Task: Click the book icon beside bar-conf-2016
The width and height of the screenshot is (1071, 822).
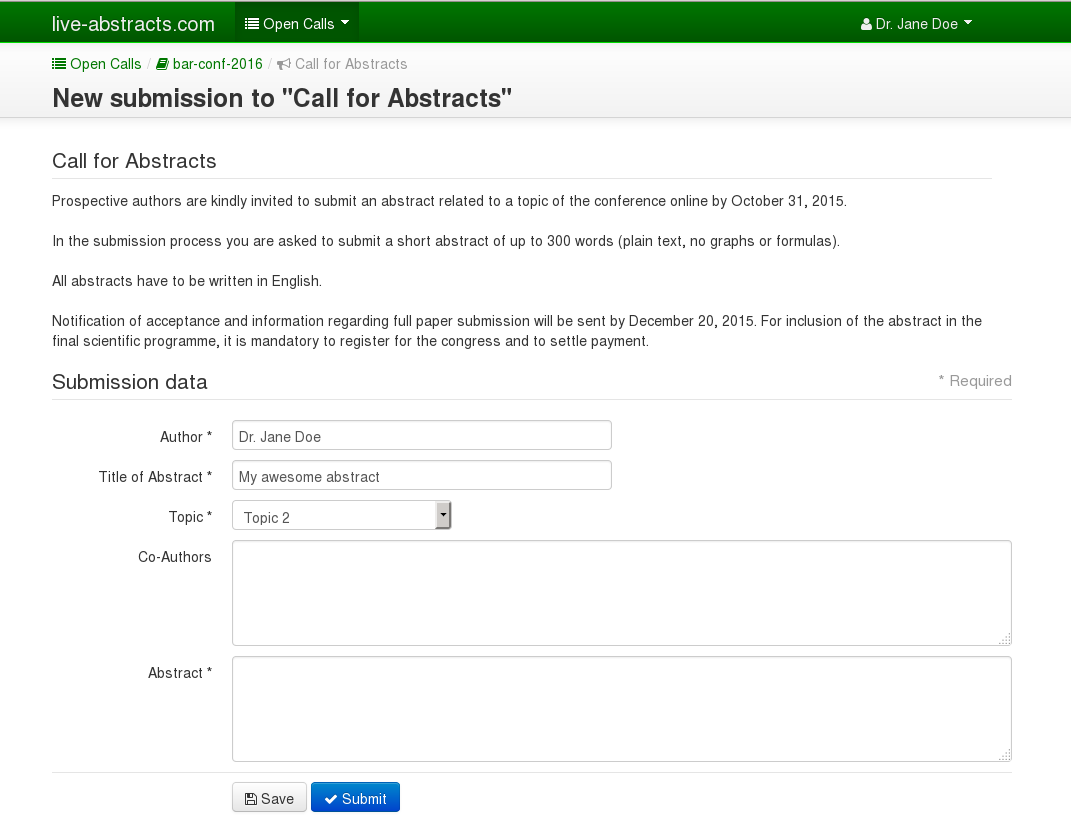Action: coord(162,64)
